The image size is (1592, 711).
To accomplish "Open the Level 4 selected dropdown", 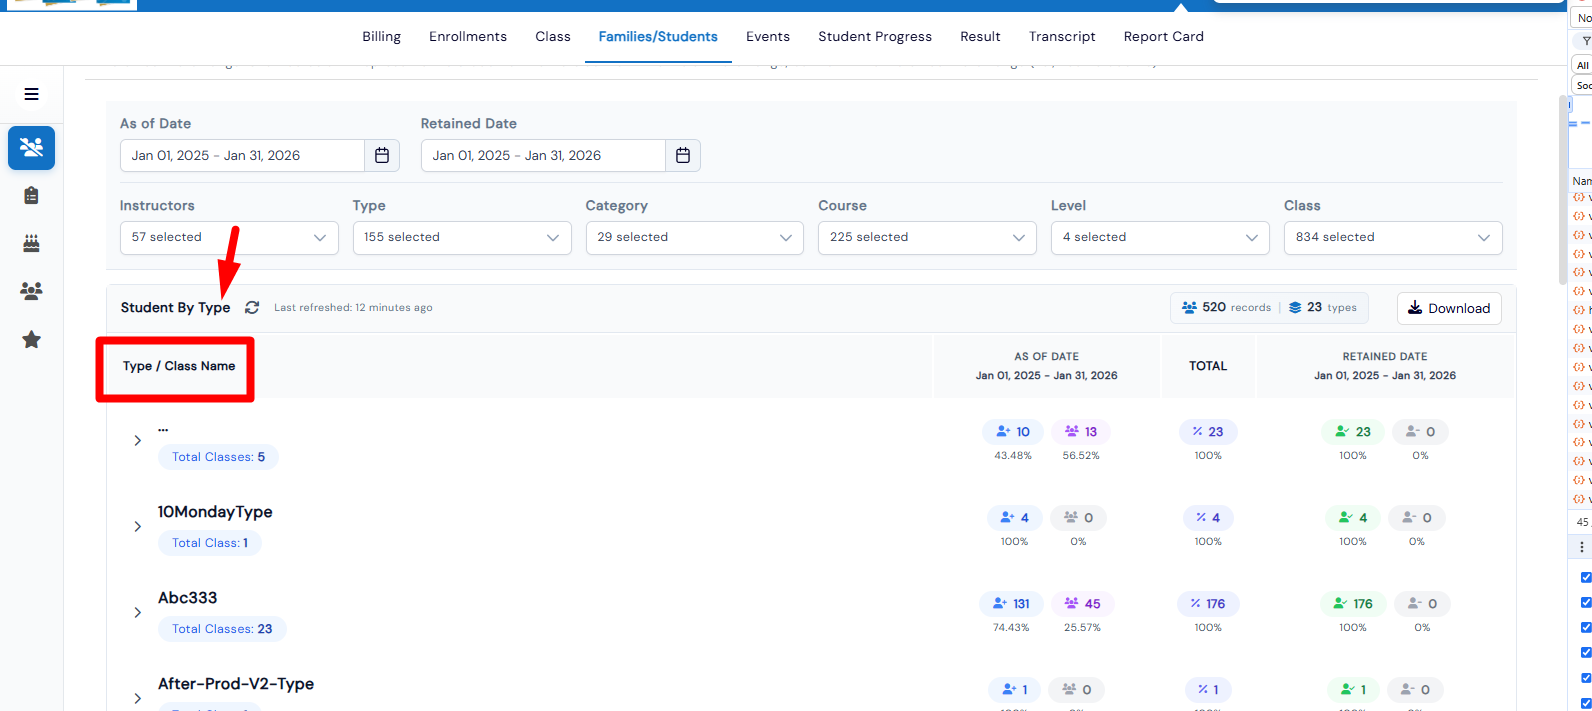I will pos(1160,238).
